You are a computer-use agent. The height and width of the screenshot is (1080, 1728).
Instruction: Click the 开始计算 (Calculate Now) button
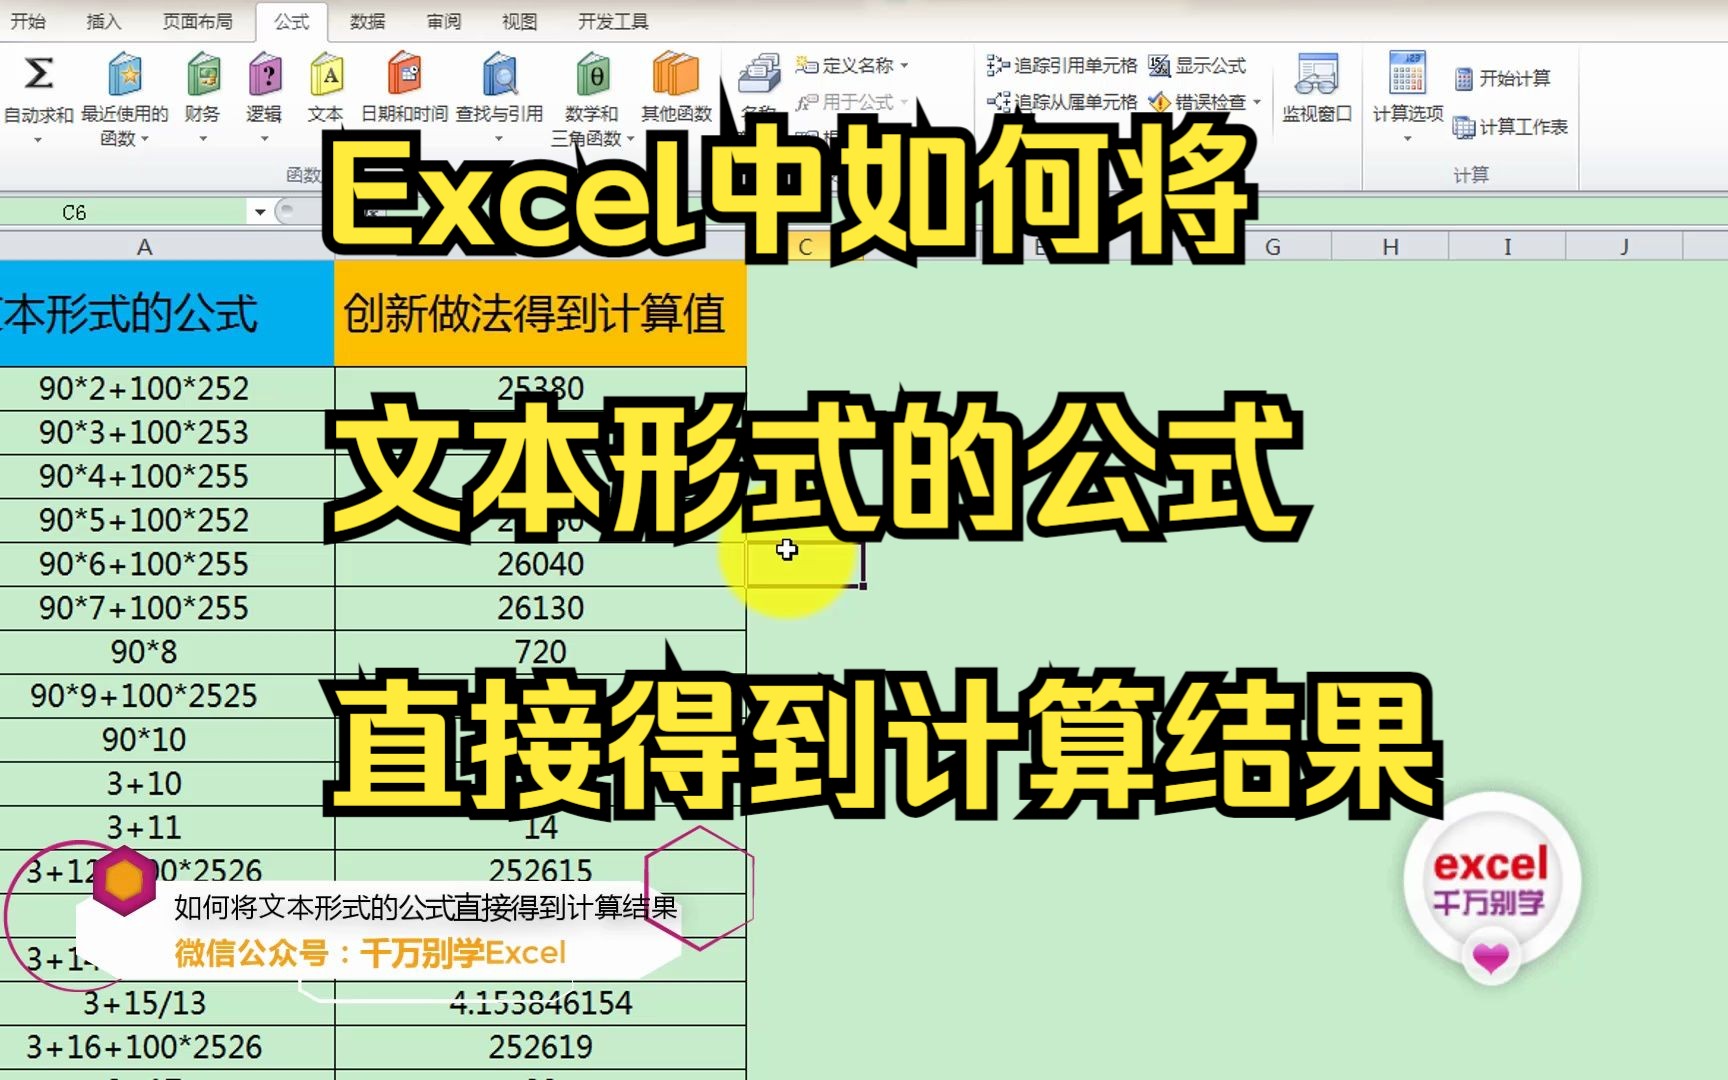pyautogui.click(x=1511, y=78)
